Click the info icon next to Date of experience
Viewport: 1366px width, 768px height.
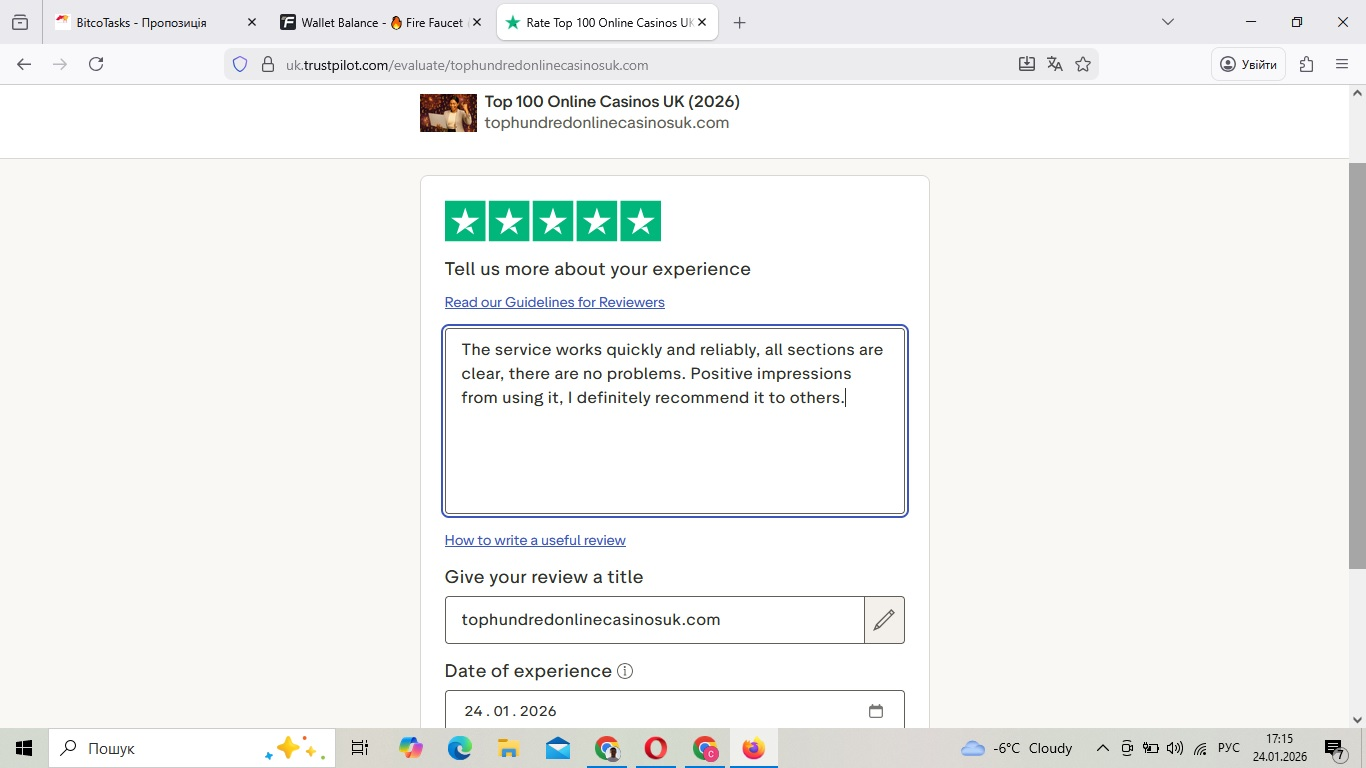625,671
